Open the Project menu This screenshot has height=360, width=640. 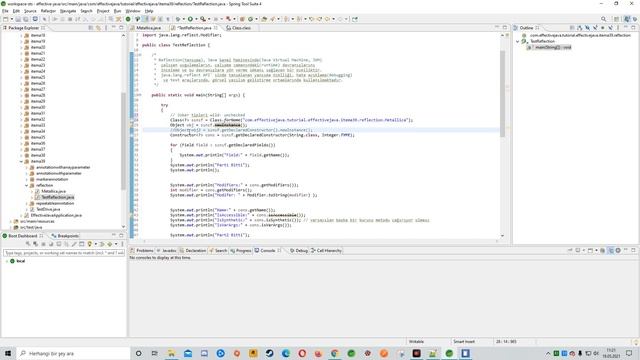tap(103, 11)
